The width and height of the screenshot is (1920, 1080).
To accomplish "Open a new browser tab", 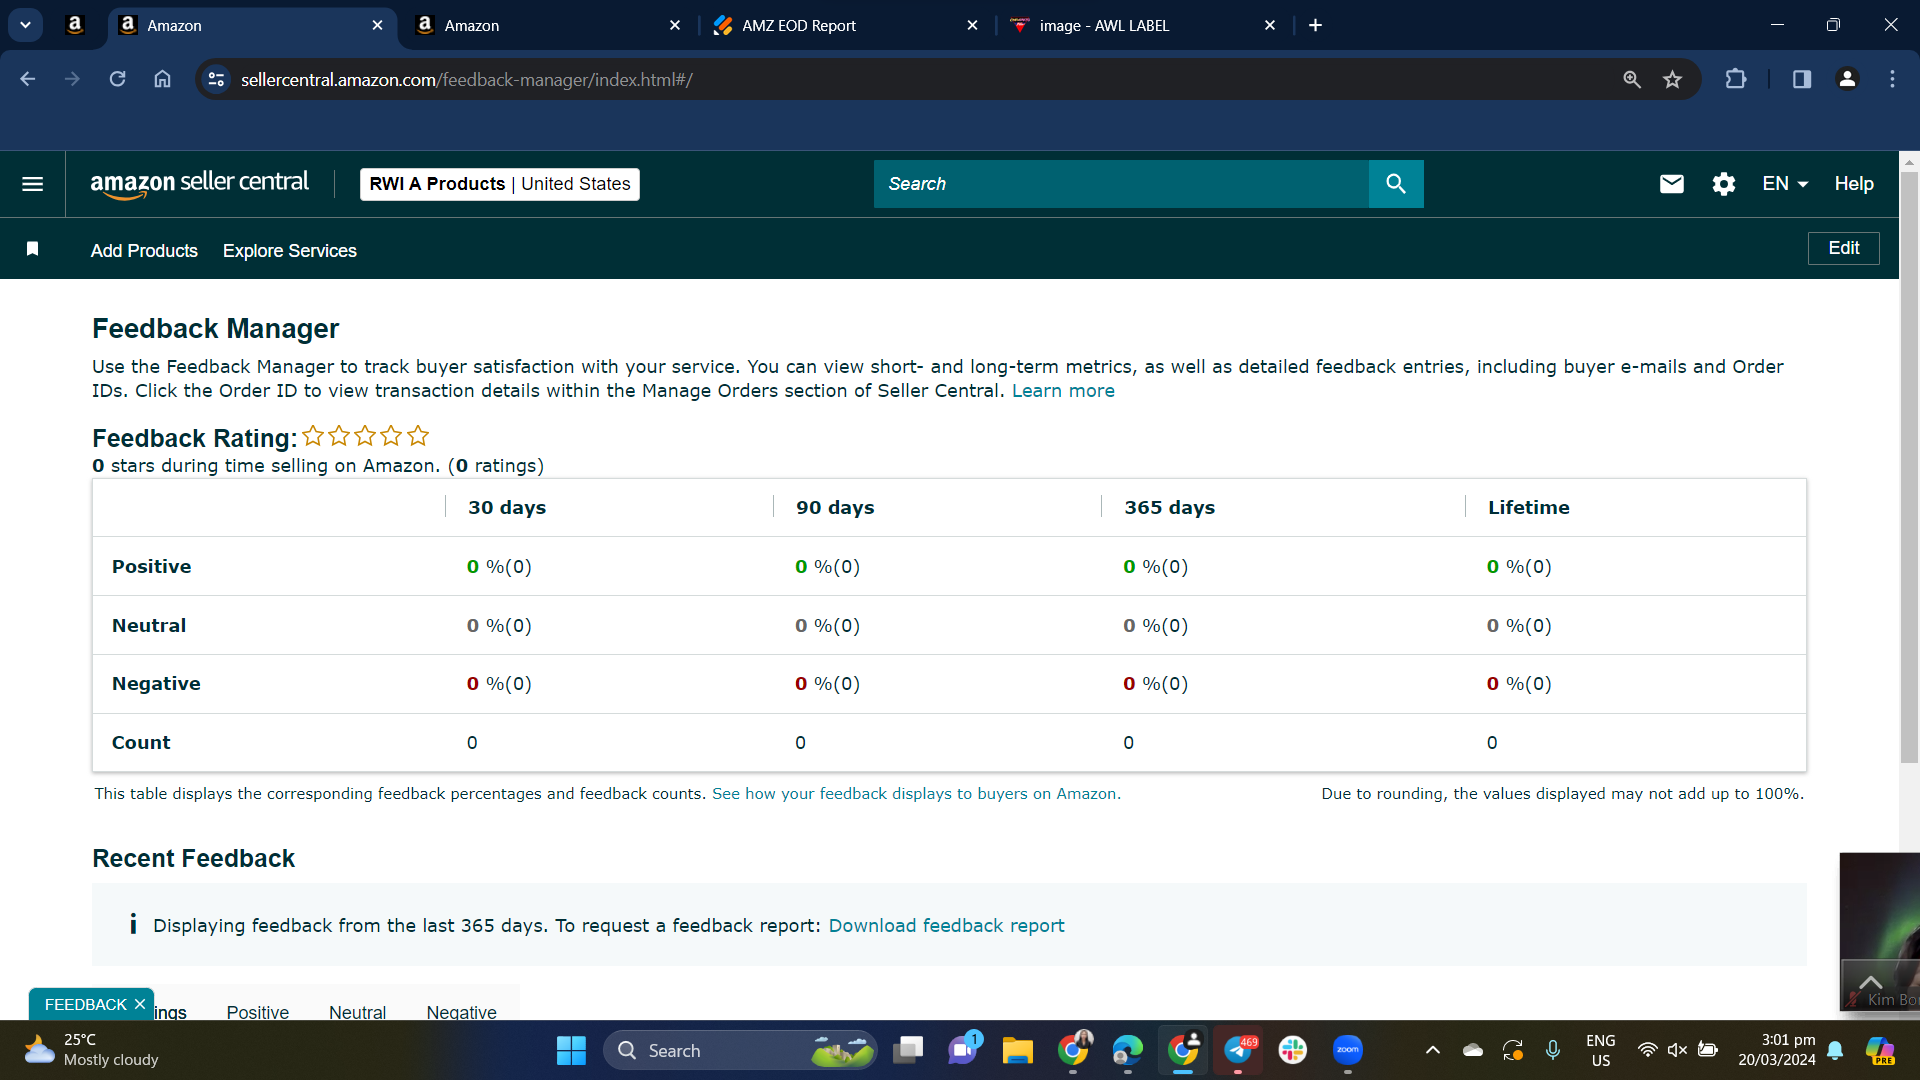I will point(1315,25).
